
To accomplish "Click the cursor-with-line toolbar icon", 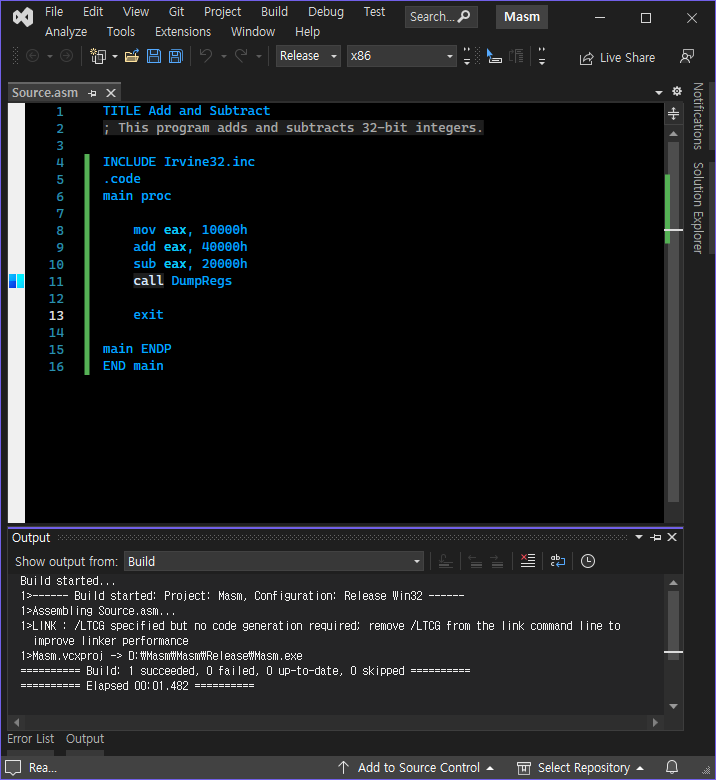I will click(494, 56).
